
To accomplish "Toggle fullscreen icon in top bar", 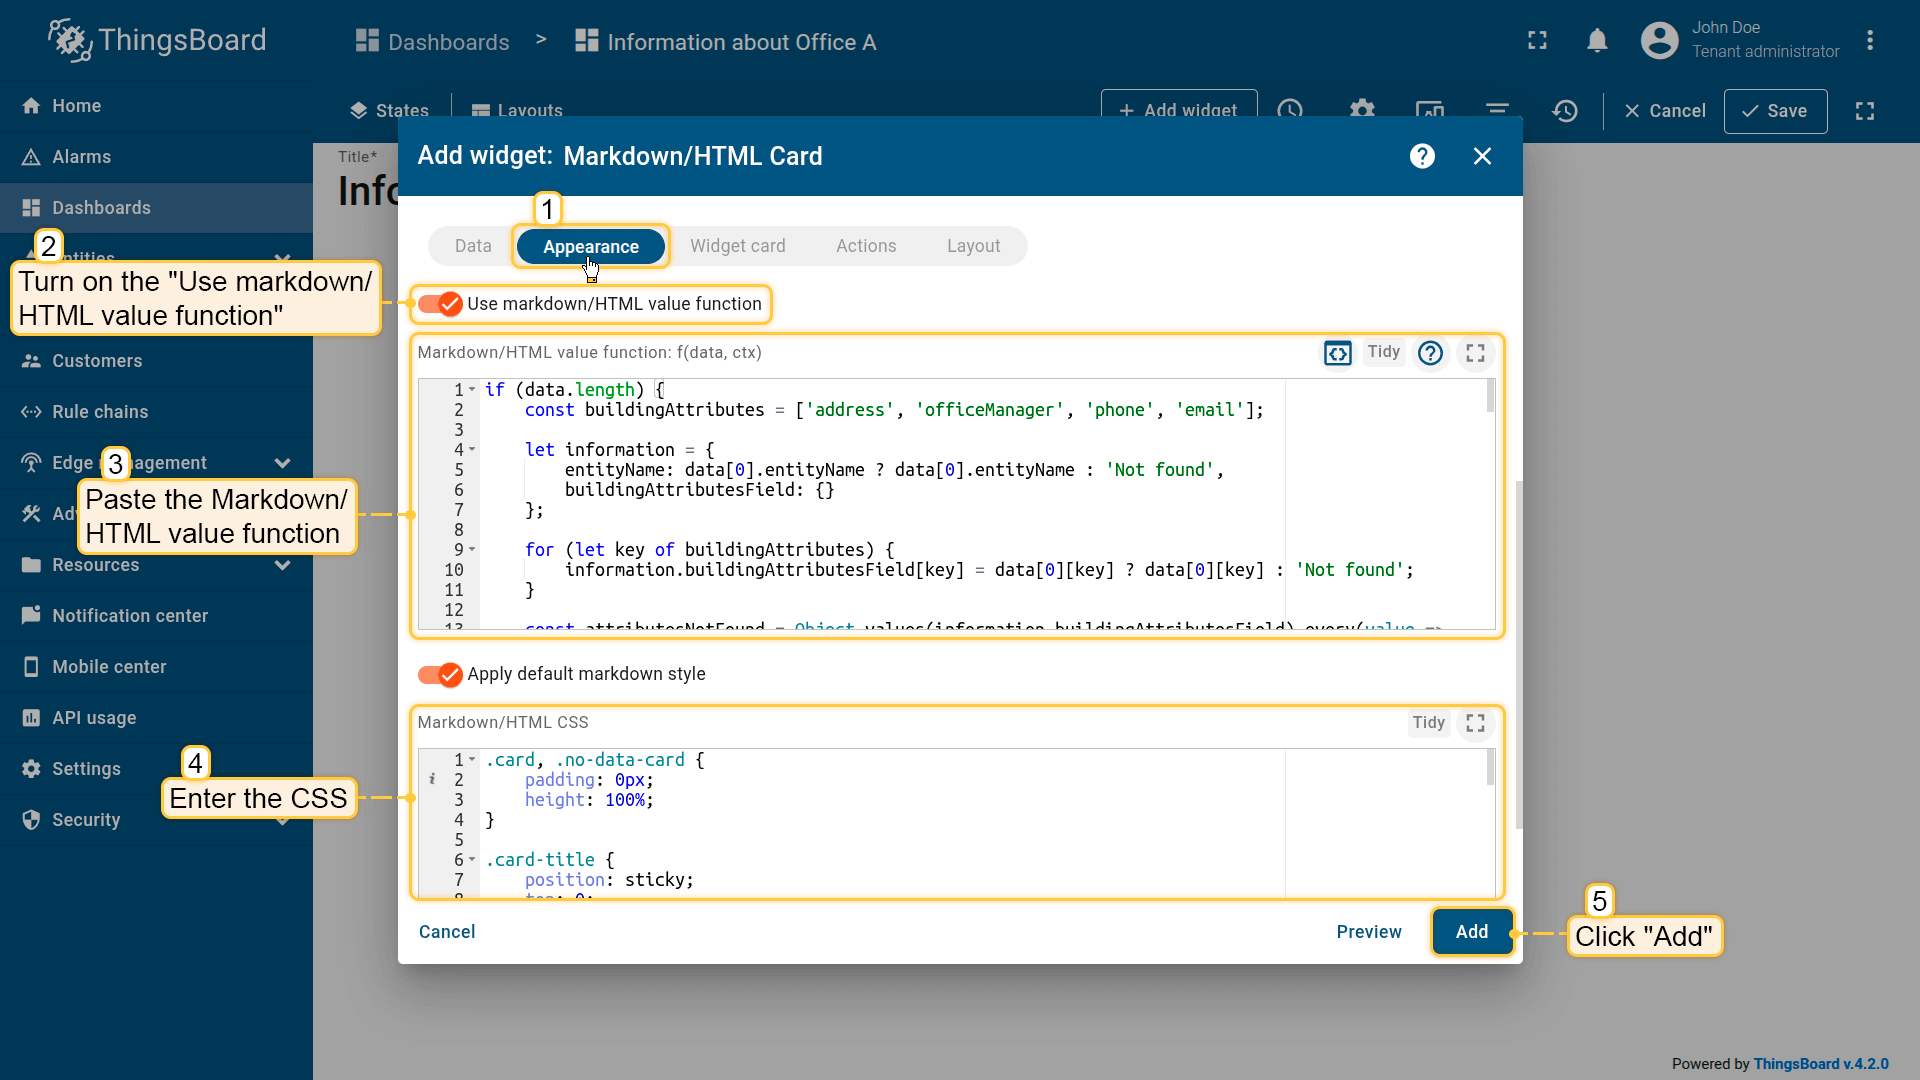I will 1537,41.
